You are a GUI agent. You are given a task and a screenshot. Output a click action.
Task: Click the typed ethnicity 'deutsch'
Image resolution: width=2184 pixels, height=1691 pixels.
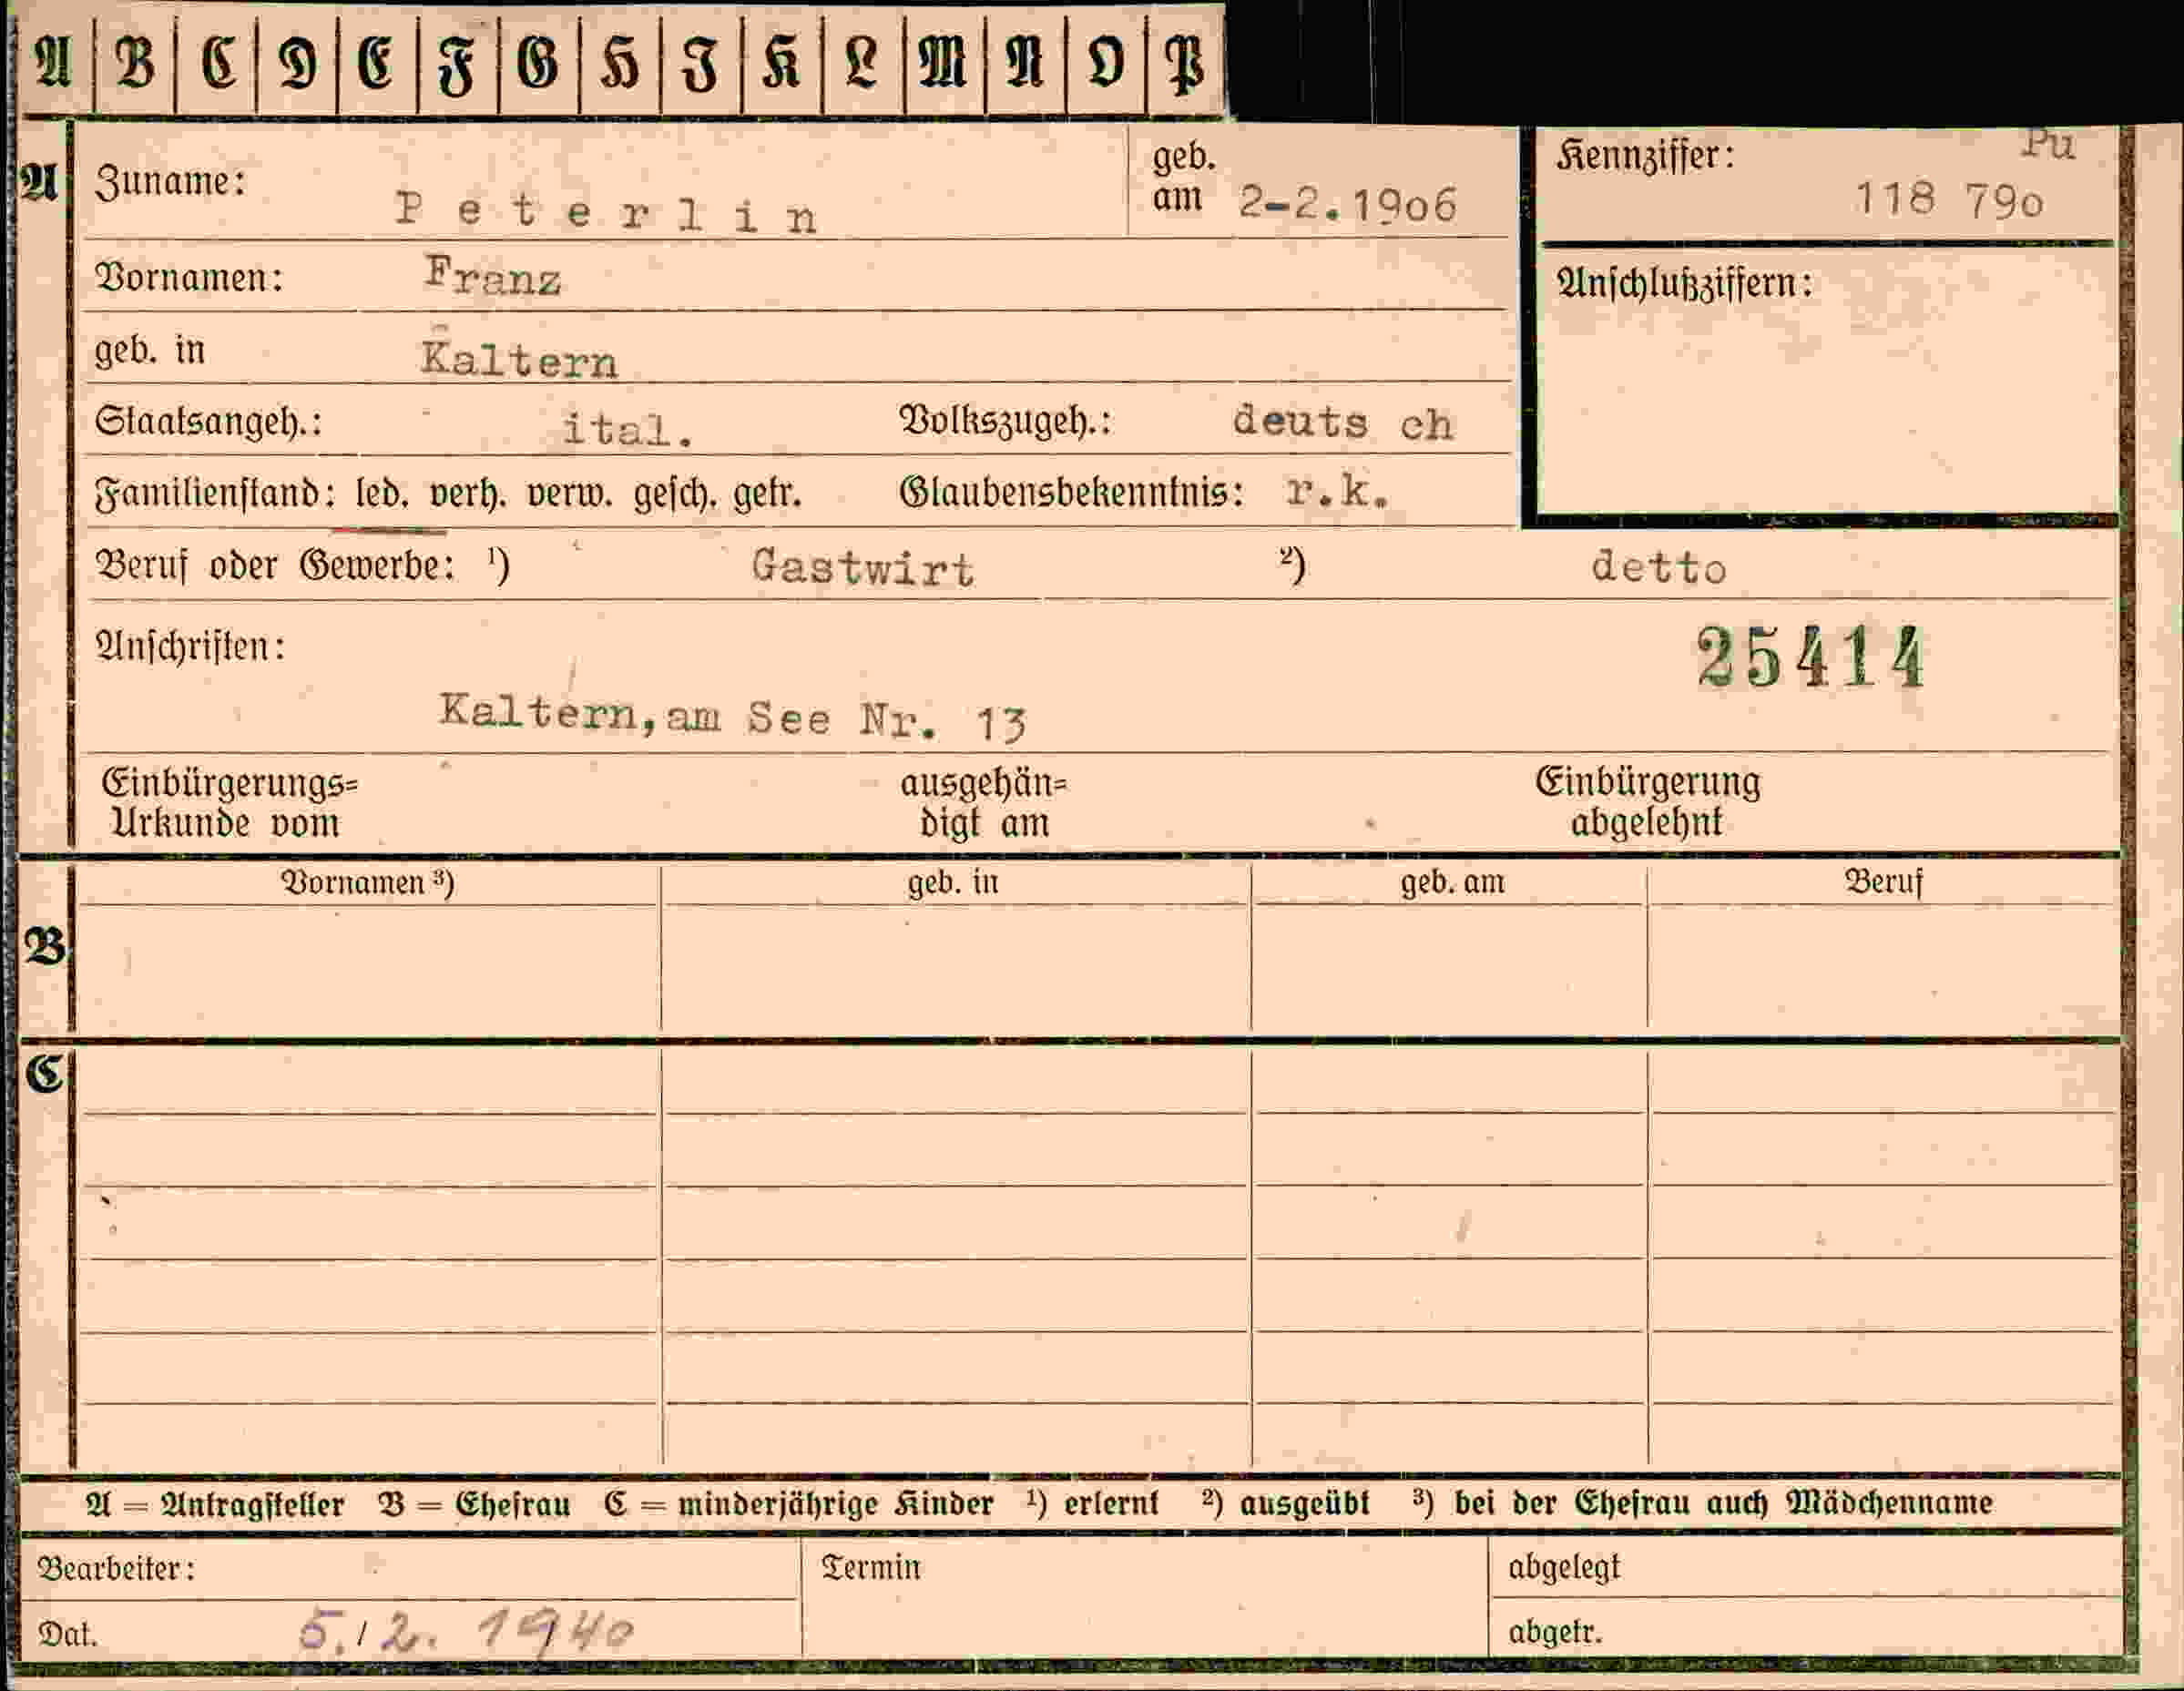click(x=1342, y=422)
